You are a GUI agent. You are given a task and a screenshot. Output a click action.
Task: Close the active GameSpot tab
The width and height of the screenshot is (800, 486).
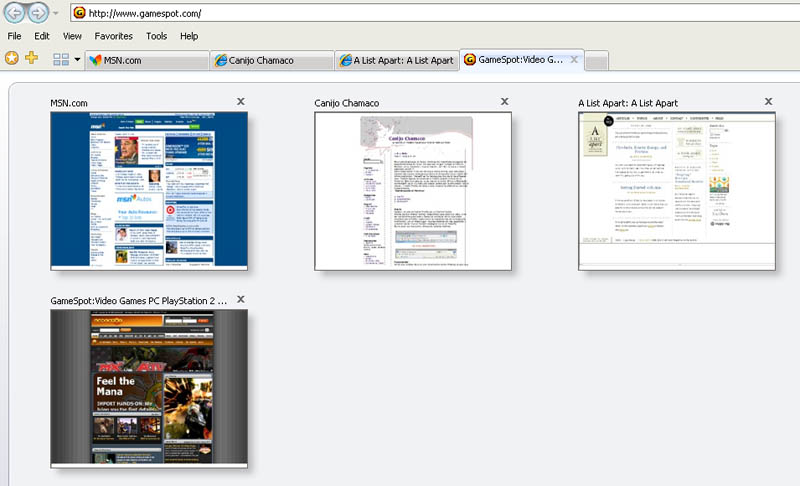(x=573, y=60)
